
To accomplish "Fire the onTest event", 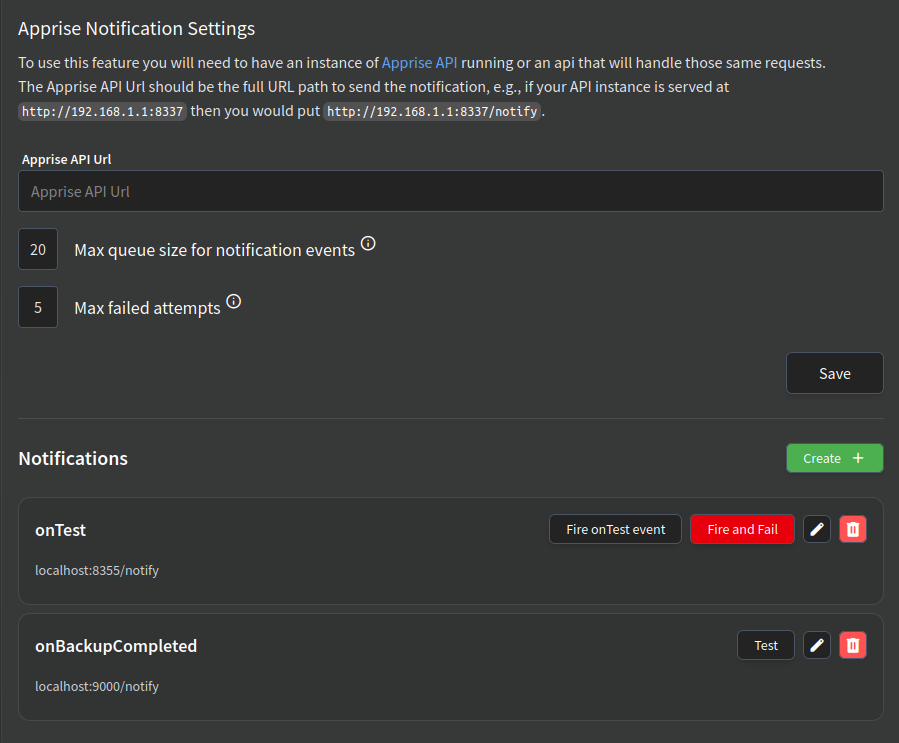I will pos(615,528).
